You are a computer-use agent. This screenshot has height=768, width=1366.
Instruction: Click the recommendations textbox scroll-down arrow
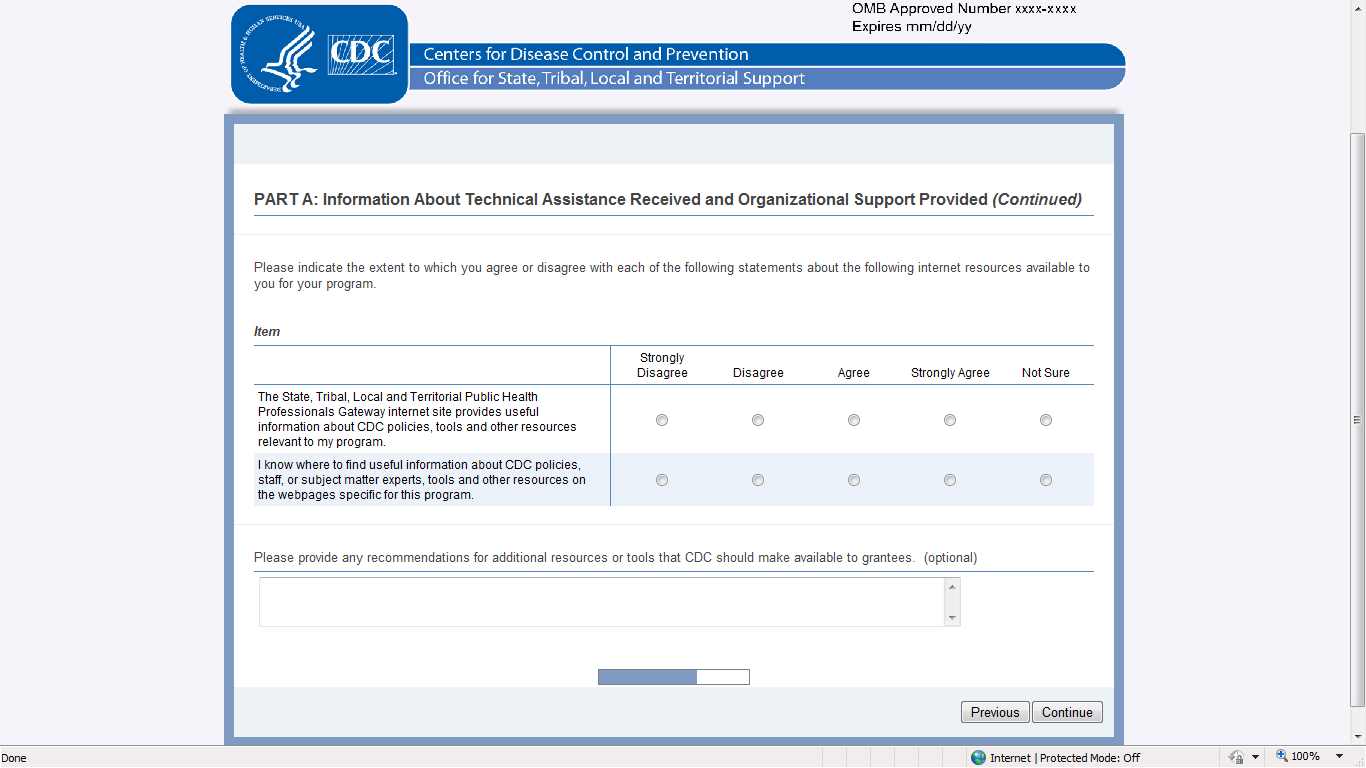tap(952, 618)
